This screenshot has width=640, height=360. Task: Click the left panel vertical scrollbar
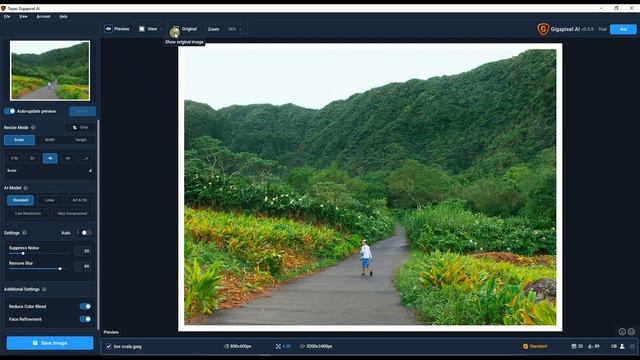(98, 224)
